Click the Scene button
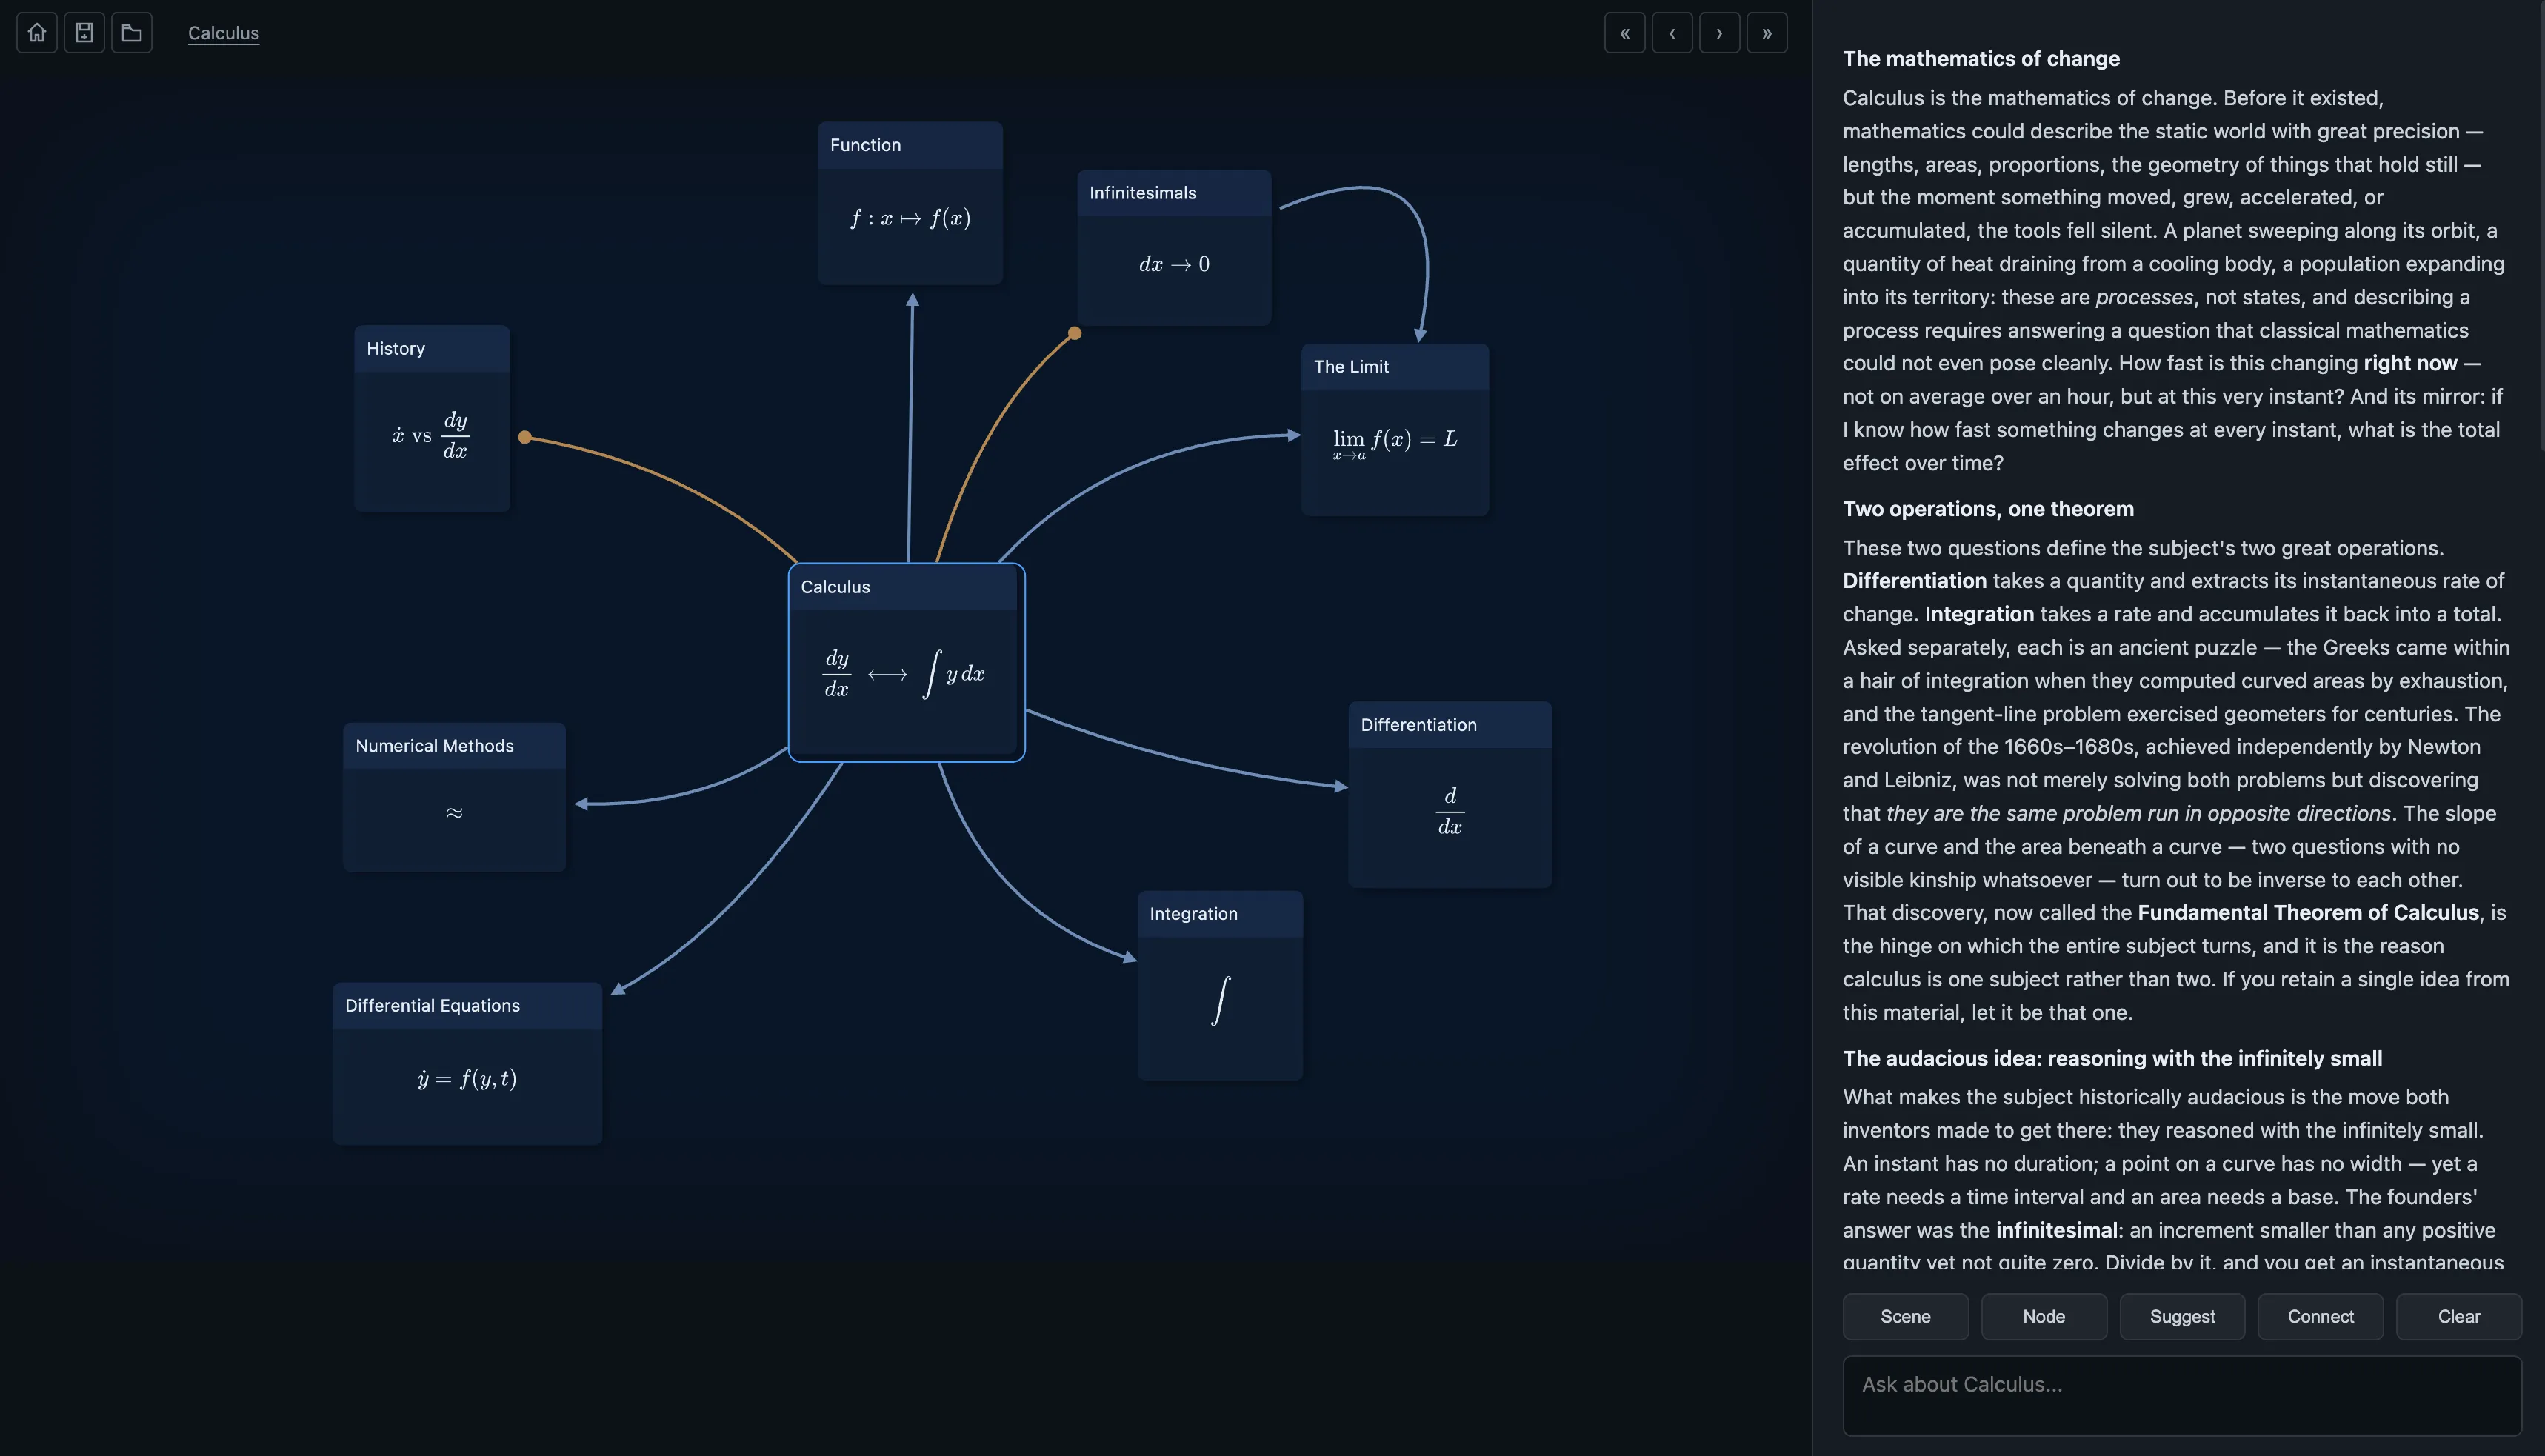The width and height of the screenshot is (2545, 1456). [x=1905, y=1316]
